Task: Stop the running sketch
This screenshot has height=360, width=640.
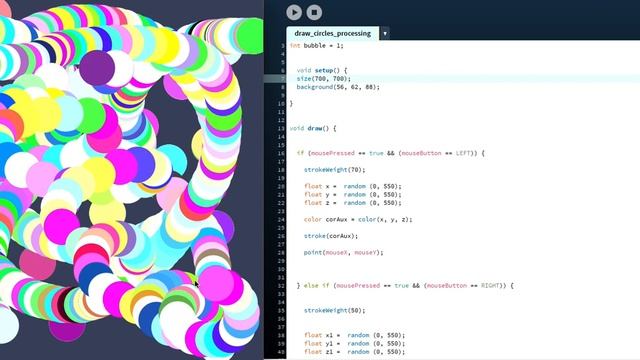Action: pyautogui.click(x=314, y=12)
